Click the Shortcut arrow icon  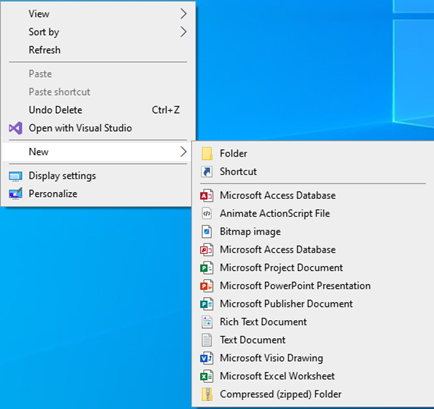pos(207,172)
